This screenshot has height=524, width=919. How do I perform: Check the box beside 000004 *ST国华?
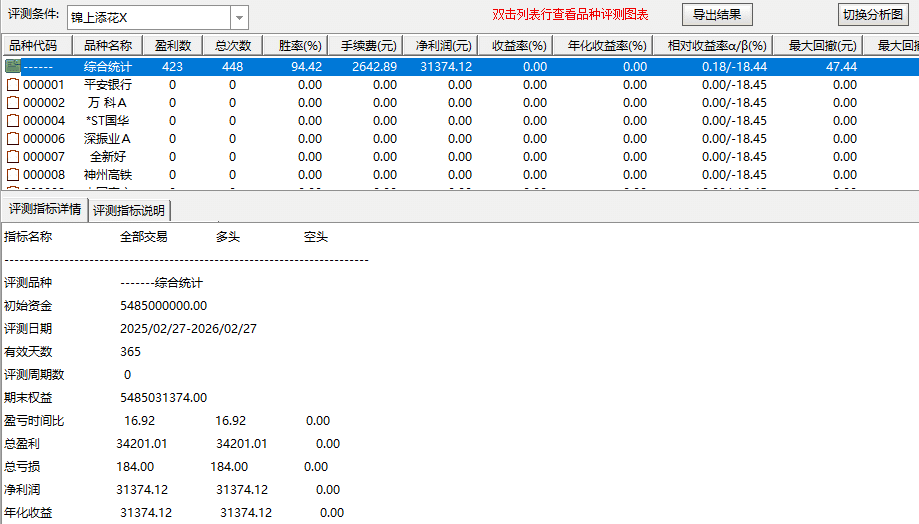coord(13,121)
